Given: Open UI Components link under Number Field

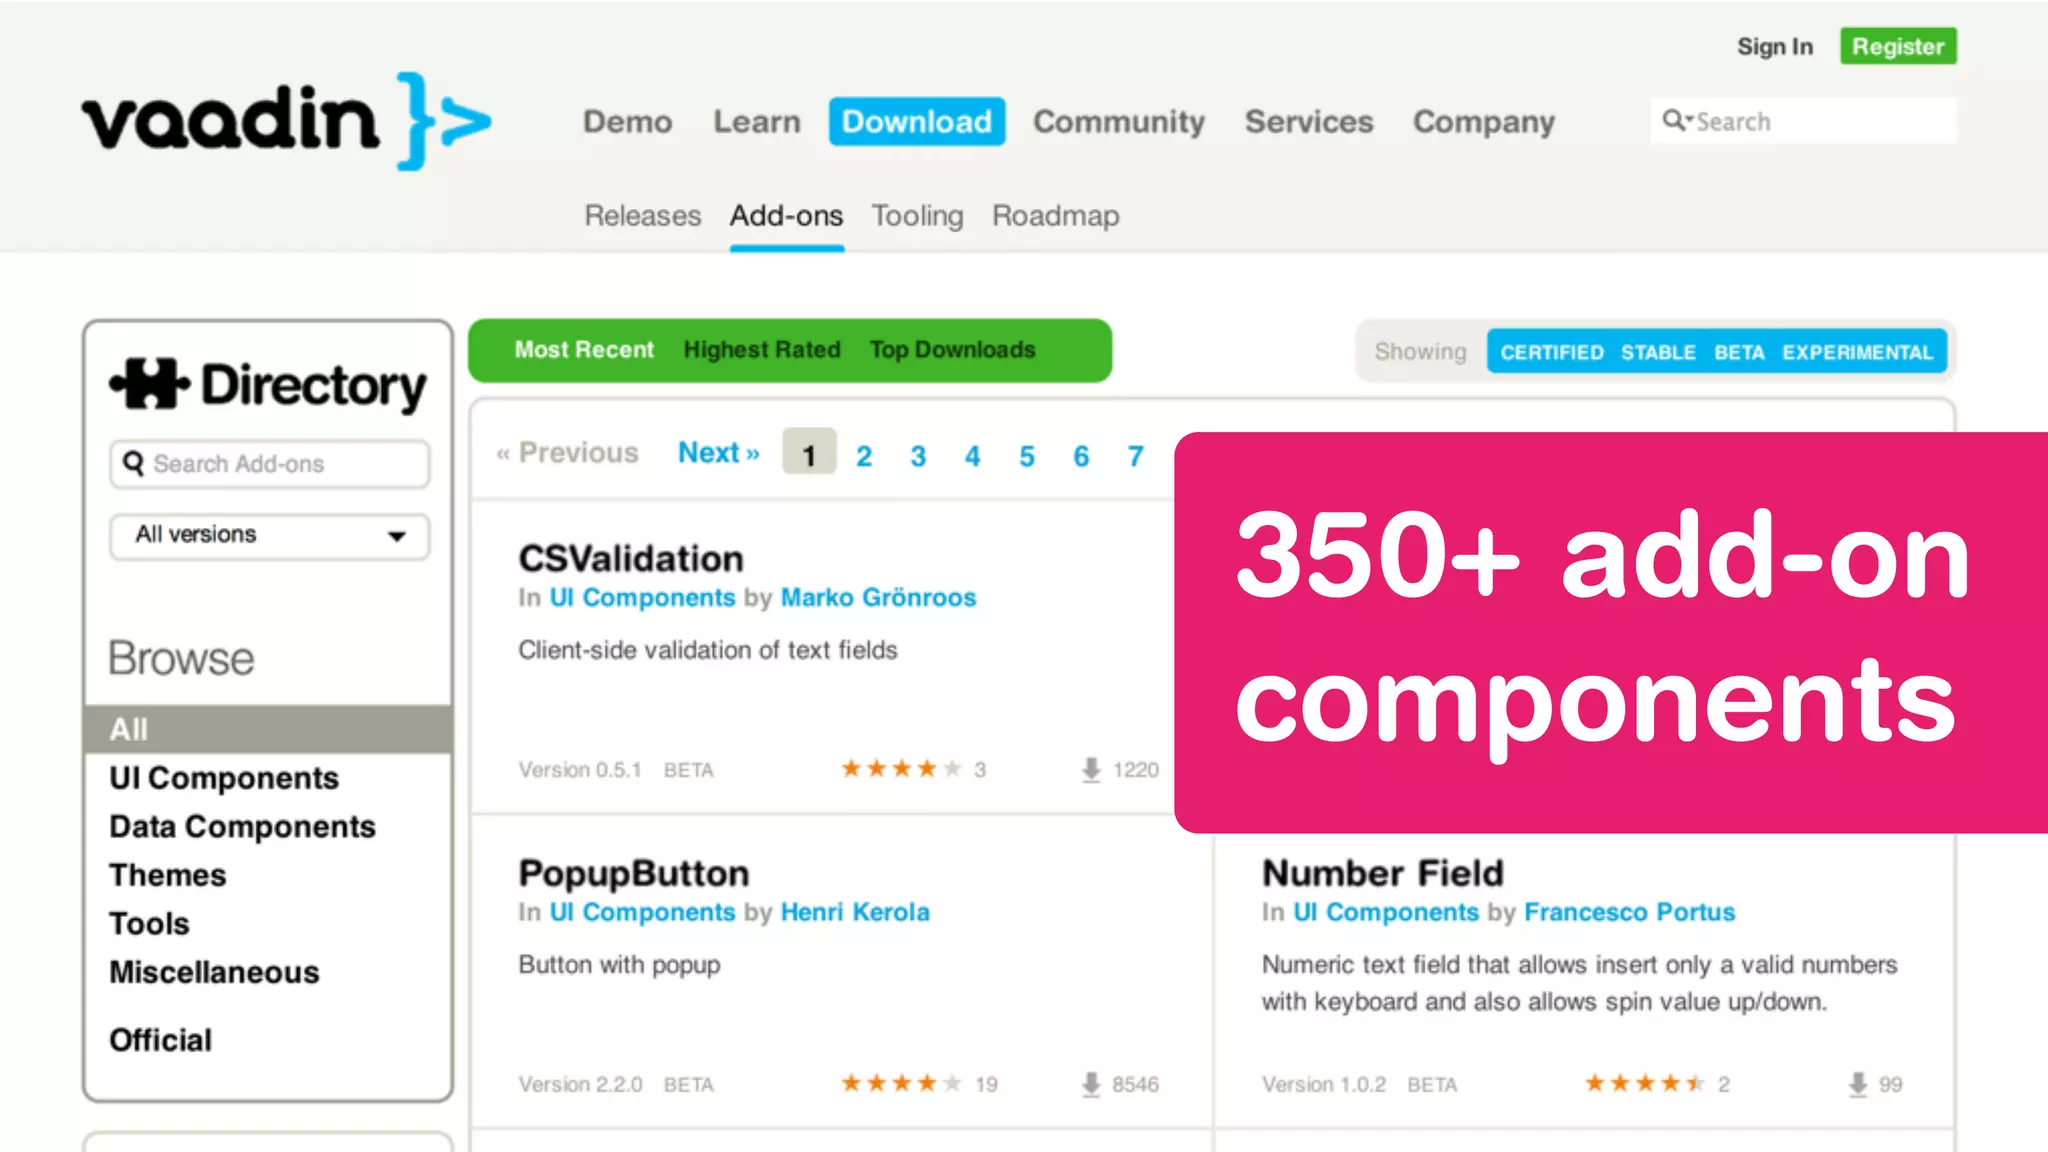Looking at the screenshot, I should [x=1386, y=913].
